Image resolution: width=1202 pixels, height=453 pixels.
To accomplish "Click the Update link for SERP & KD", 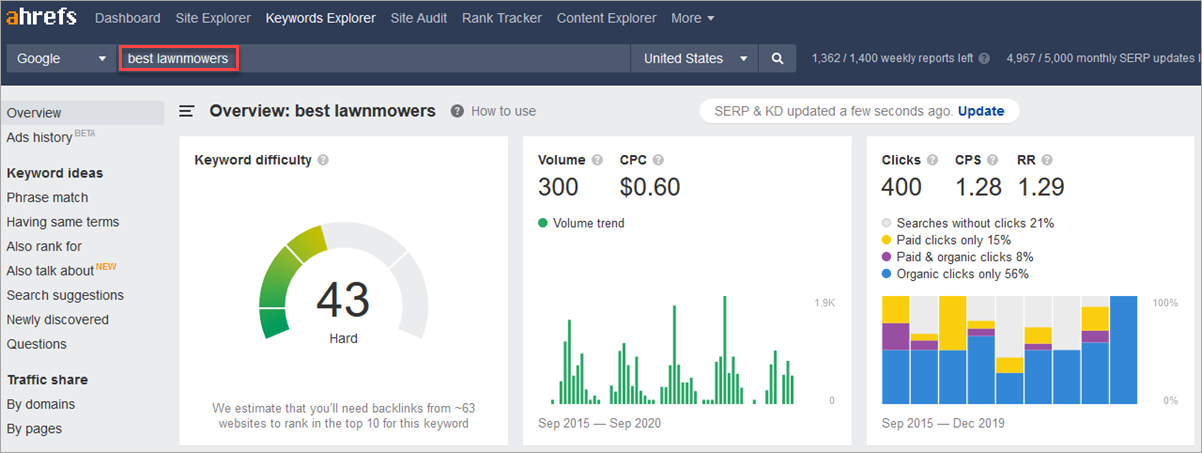I will coord(981,111).
